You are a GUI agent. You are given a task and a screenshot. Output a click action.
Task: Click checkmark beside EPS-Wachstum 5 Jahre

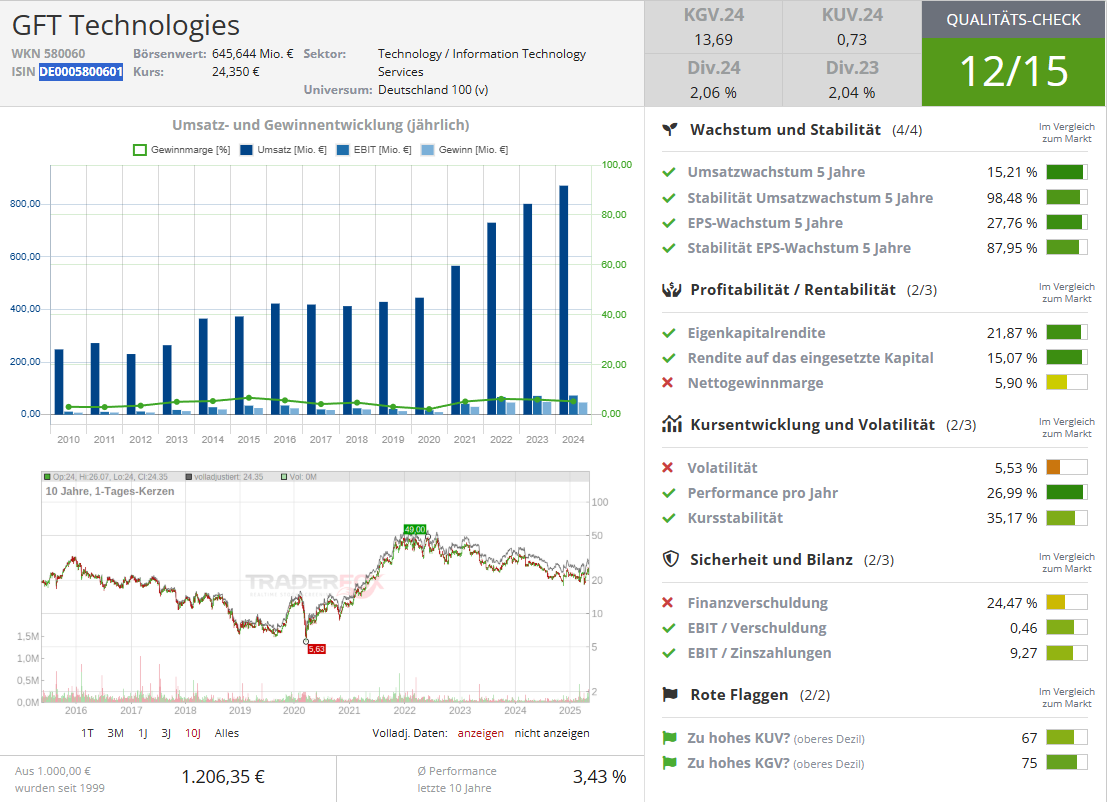pyautogui.click(x=669, y=223)
